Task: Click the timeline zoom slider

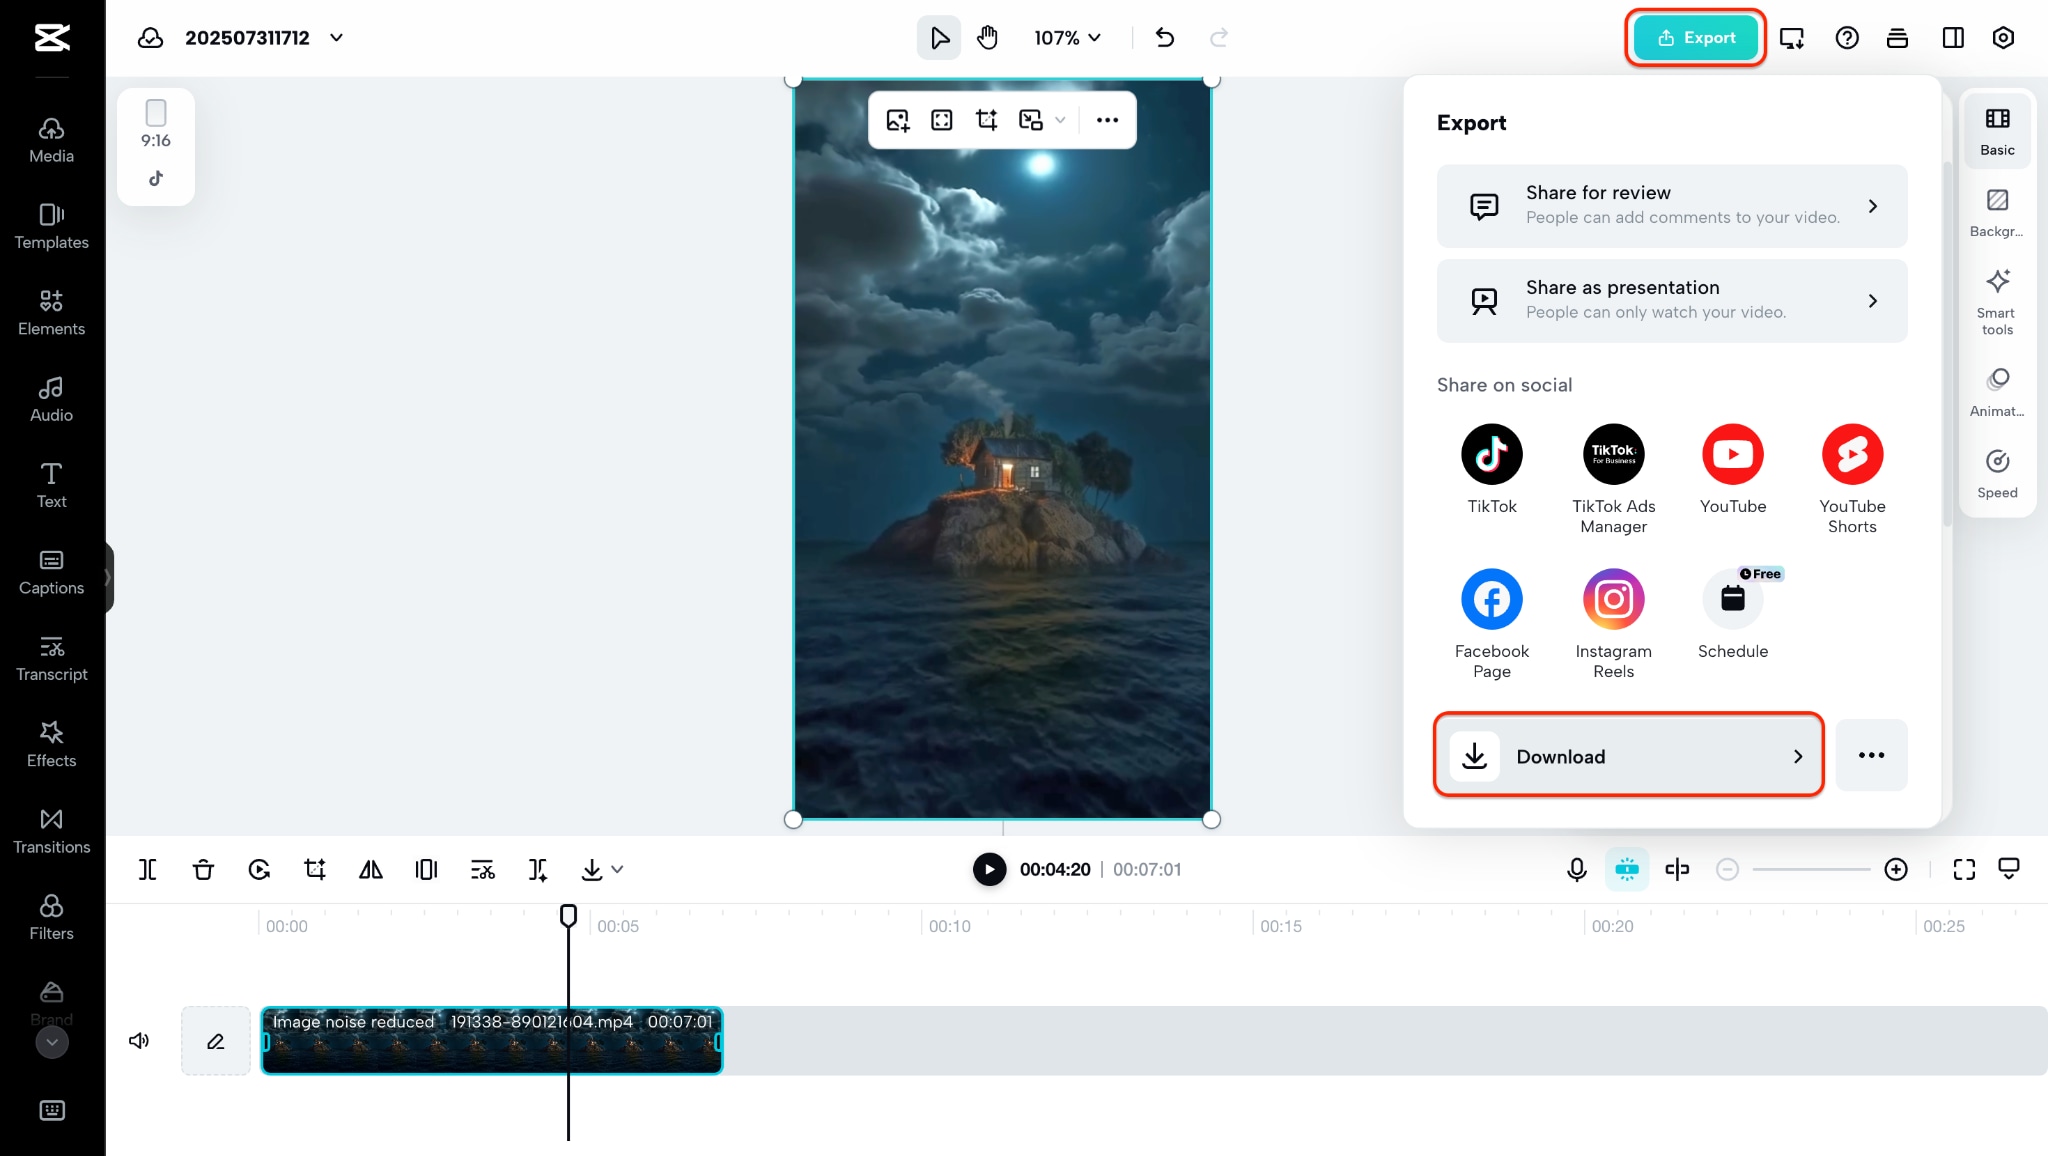Action: tap(1810, 870)
